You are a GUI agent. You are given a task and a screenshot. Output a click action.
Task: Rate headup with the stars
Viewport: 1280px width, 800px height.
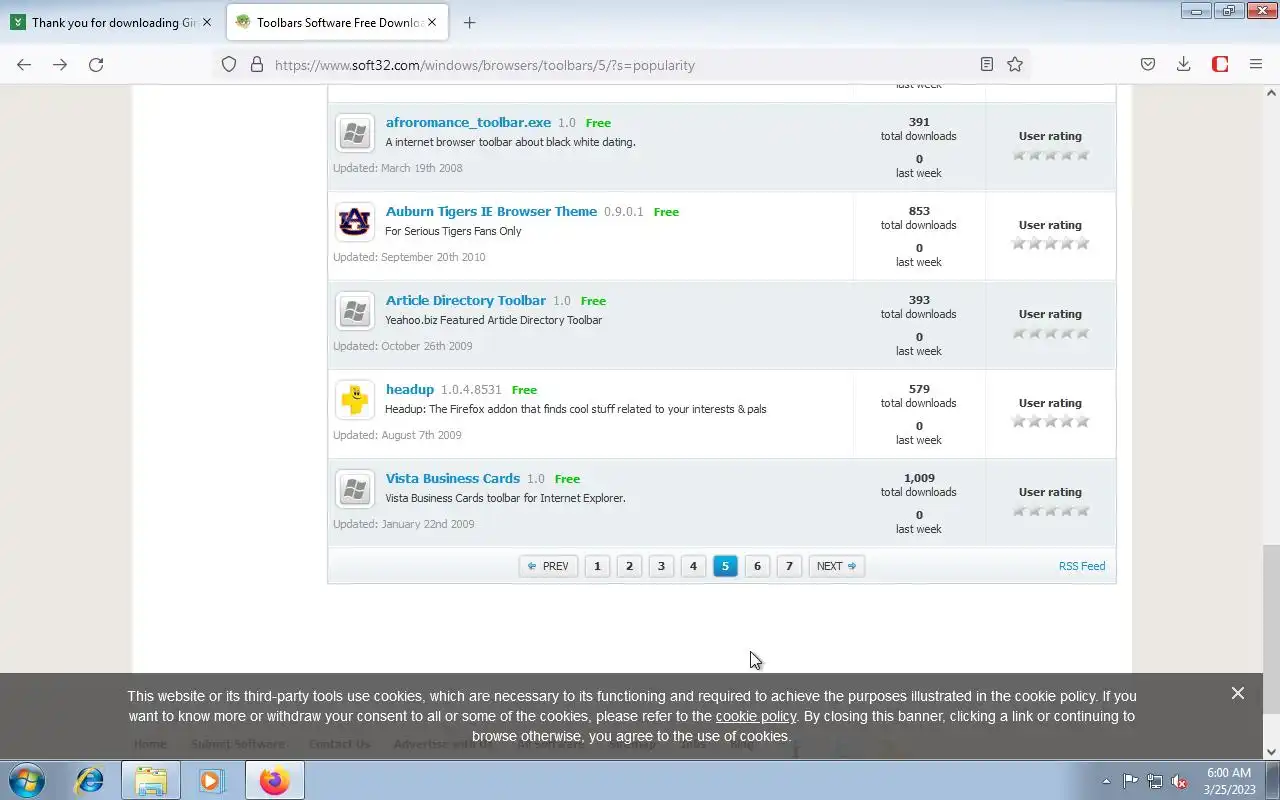coord(1050,422)
